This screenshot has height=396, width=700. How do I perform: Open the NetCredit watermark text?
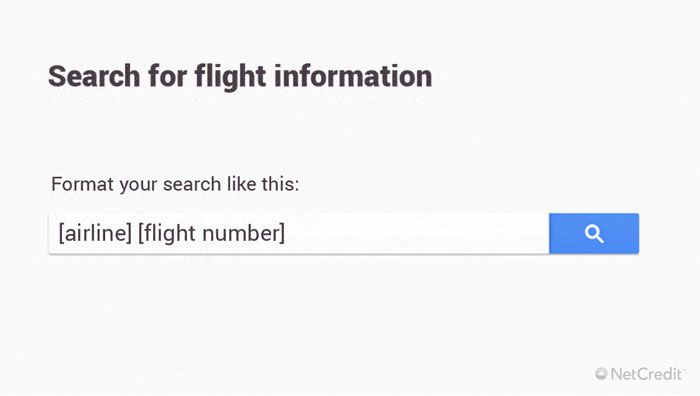[x=646, y=374]
